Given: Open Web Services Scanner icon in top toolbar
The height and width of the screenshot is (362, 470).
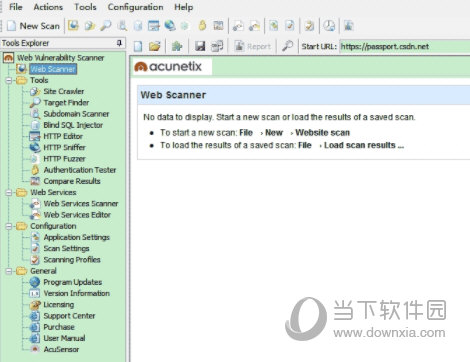Looking at the screenshot, I should click(x=238, y=26).
